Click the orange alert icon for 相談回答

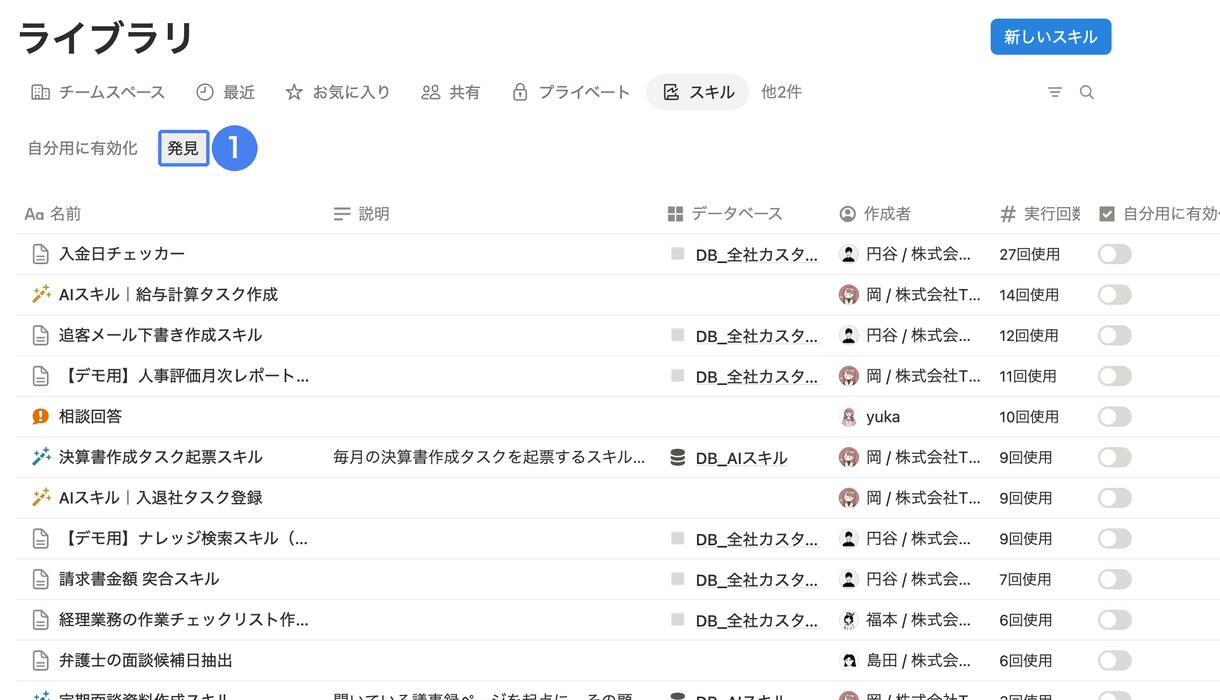41,416
